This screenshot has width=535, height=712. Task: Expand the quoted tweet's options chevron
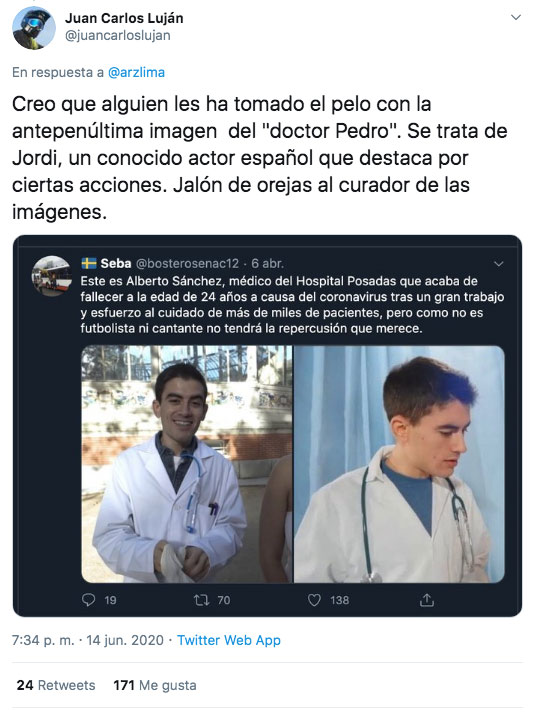tap(499, 263)
